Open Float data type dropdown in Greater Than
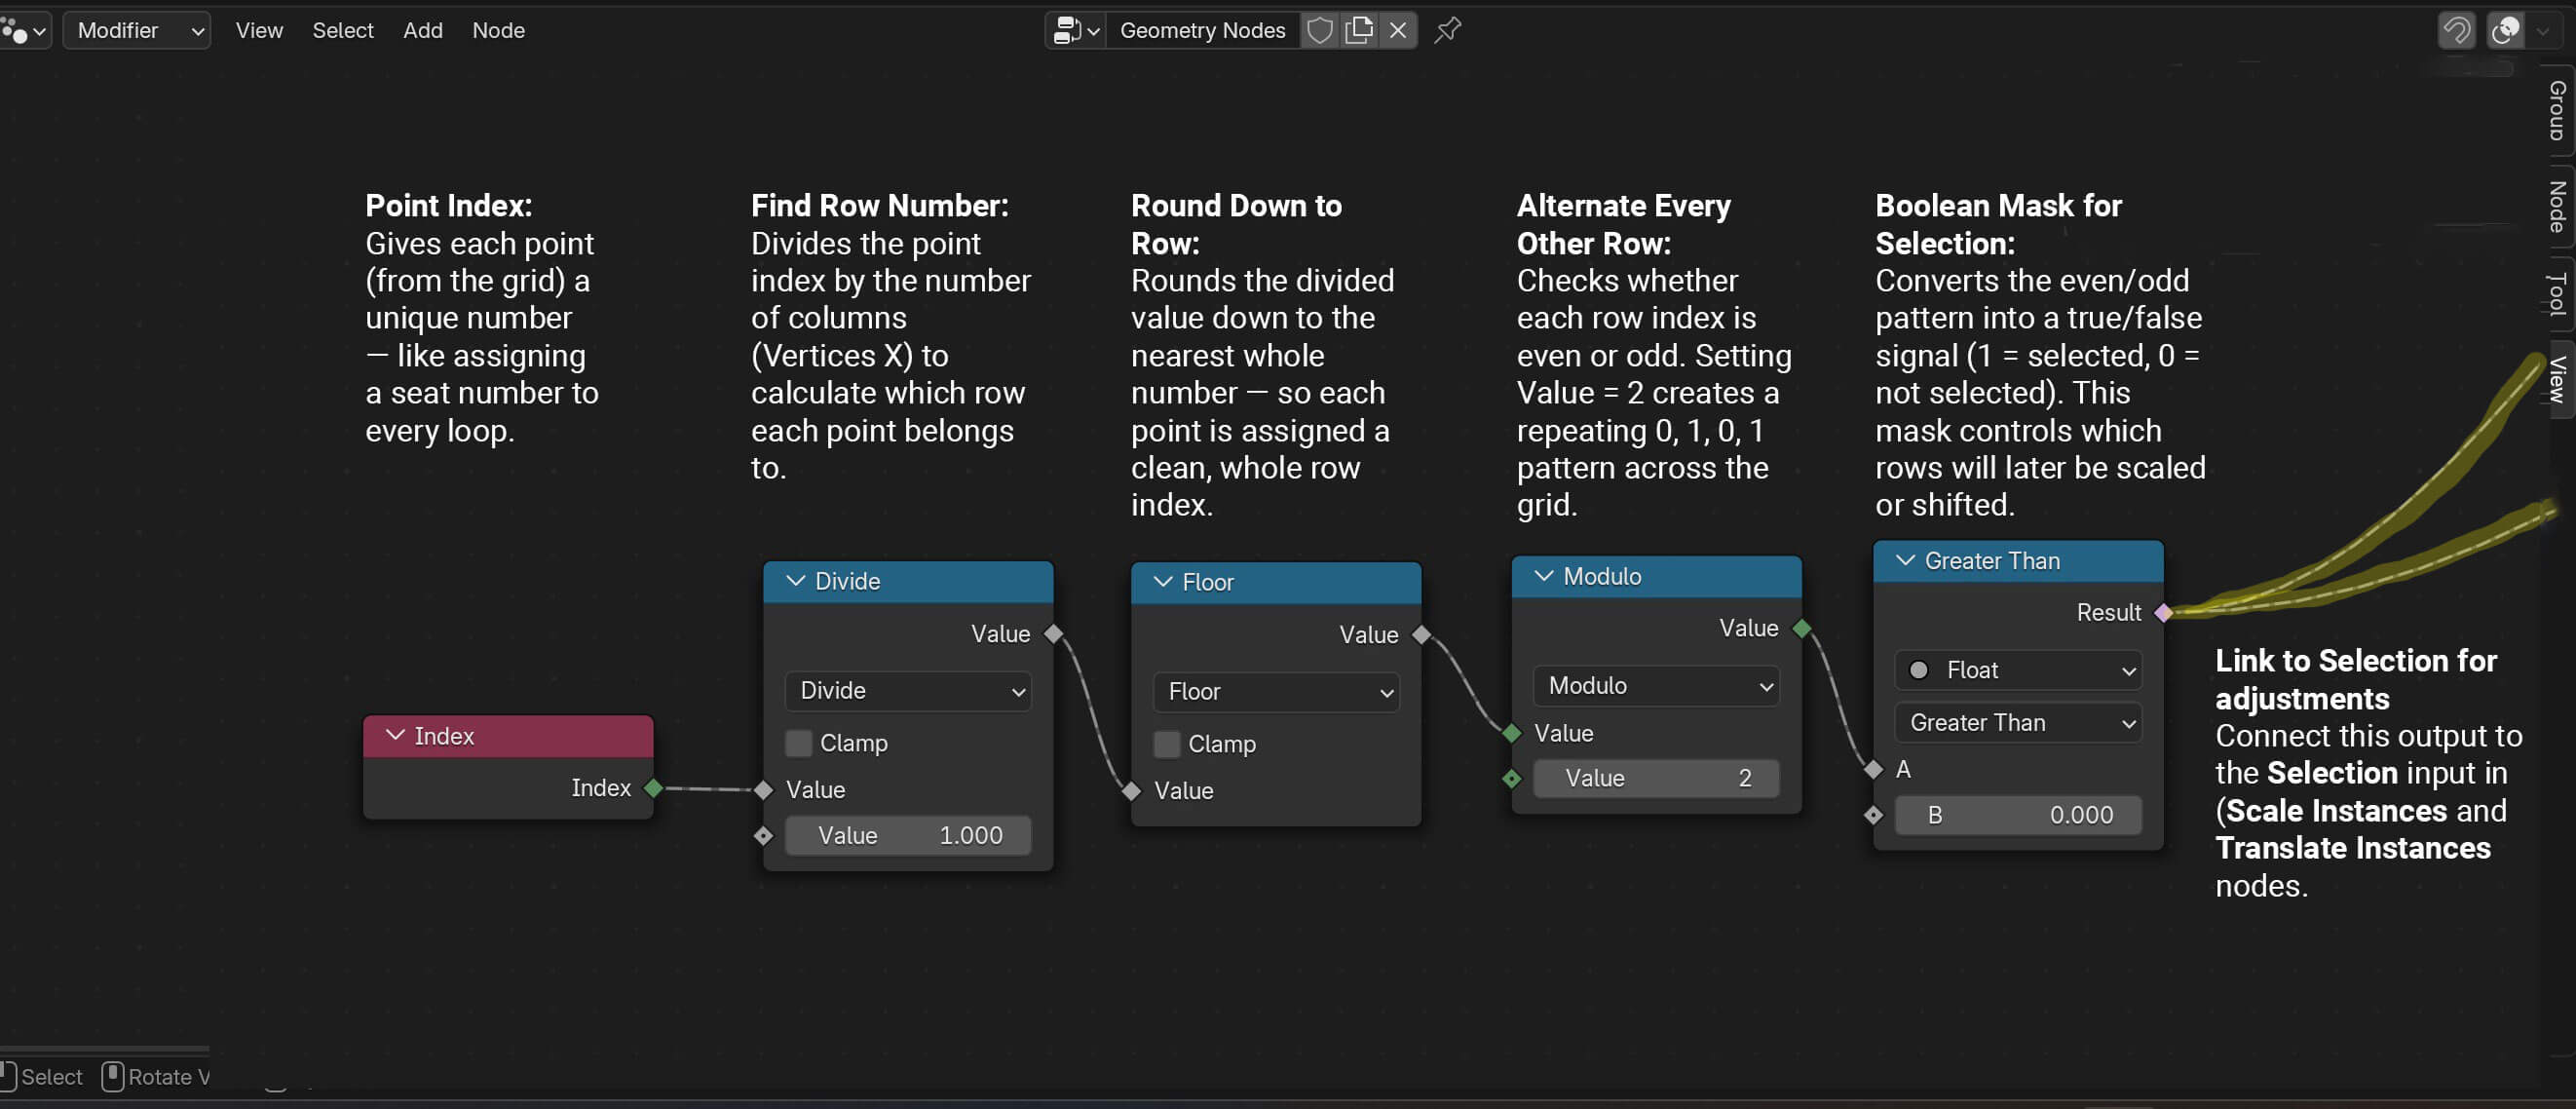This screenshot has height=1109, width=2576. click(x=2017, y=670)
